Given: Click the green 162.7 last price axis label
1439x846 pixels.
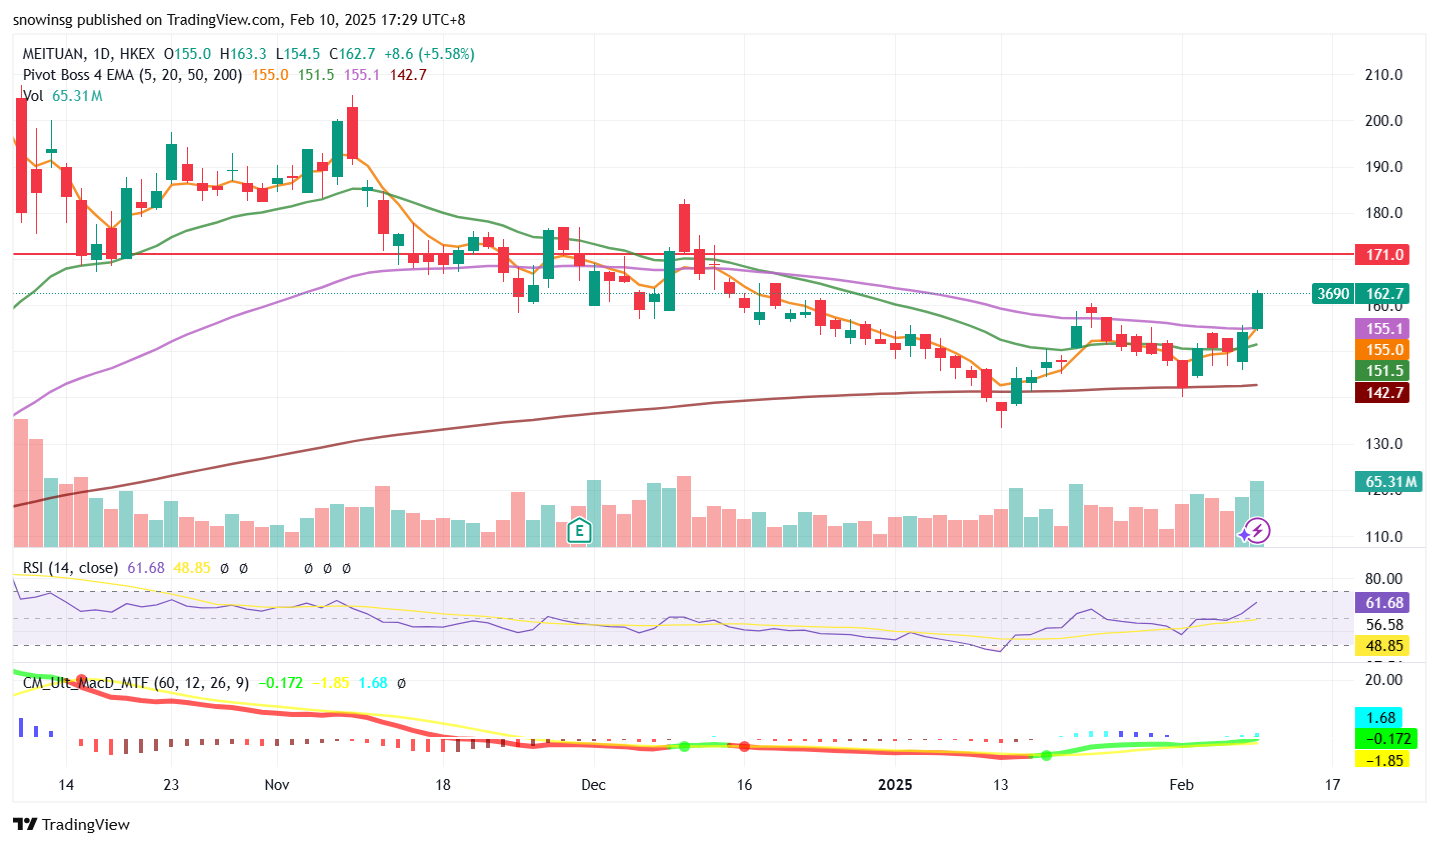Looking at the screenshot, I should pyautogui.click(x=1382, y=293).
